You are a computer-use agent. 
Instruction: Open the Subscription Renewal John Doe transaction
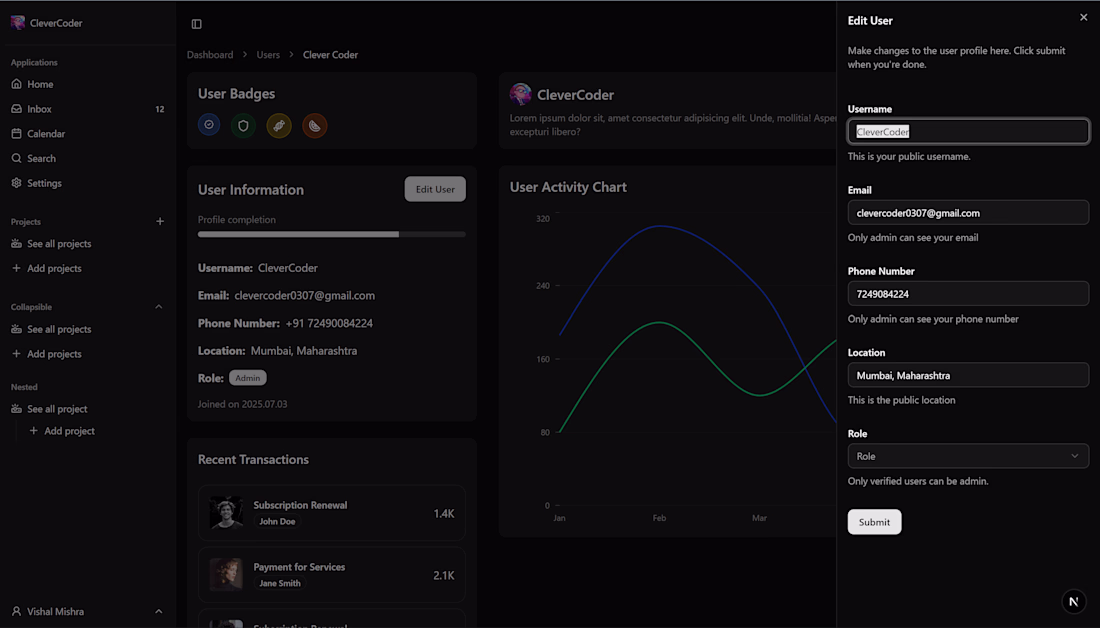(x=332, y=513)
